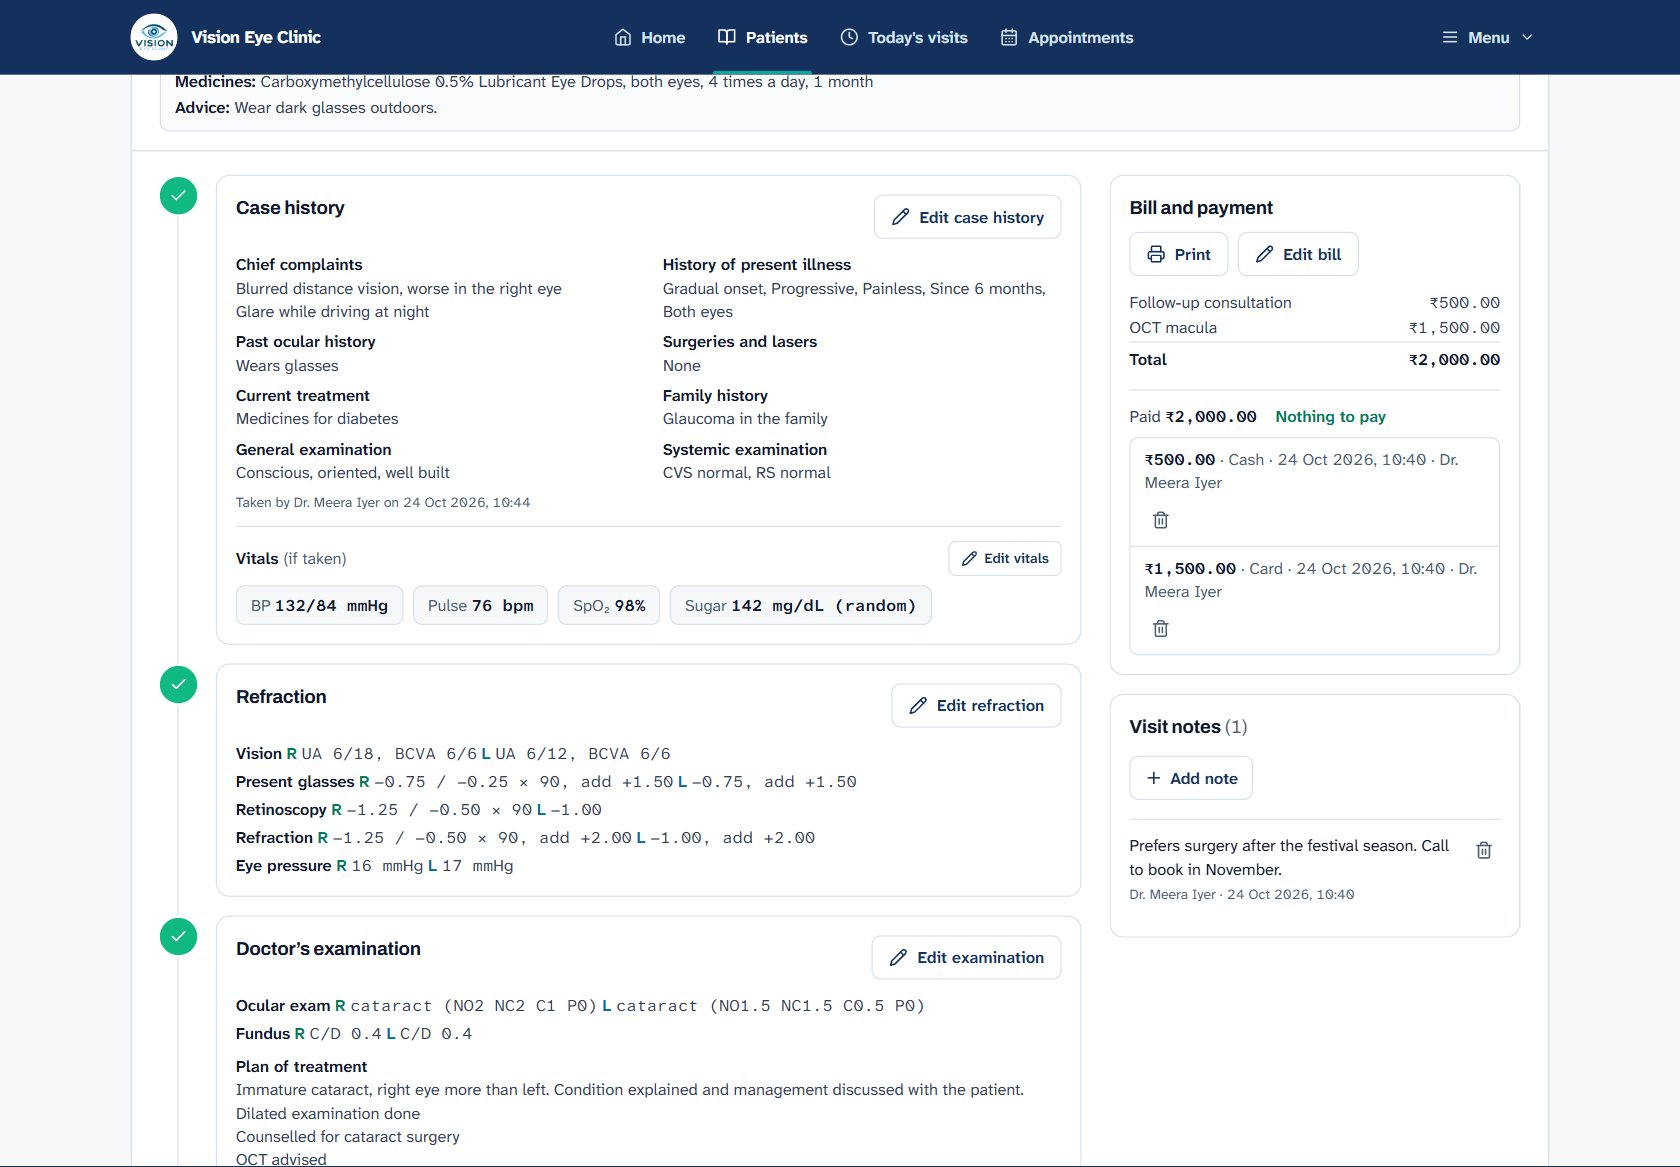The height and width of the screenshot is (1167, 1680).
Task: Click 'Follow-up consultation' bill line
Action: (x=1314, y=303)
